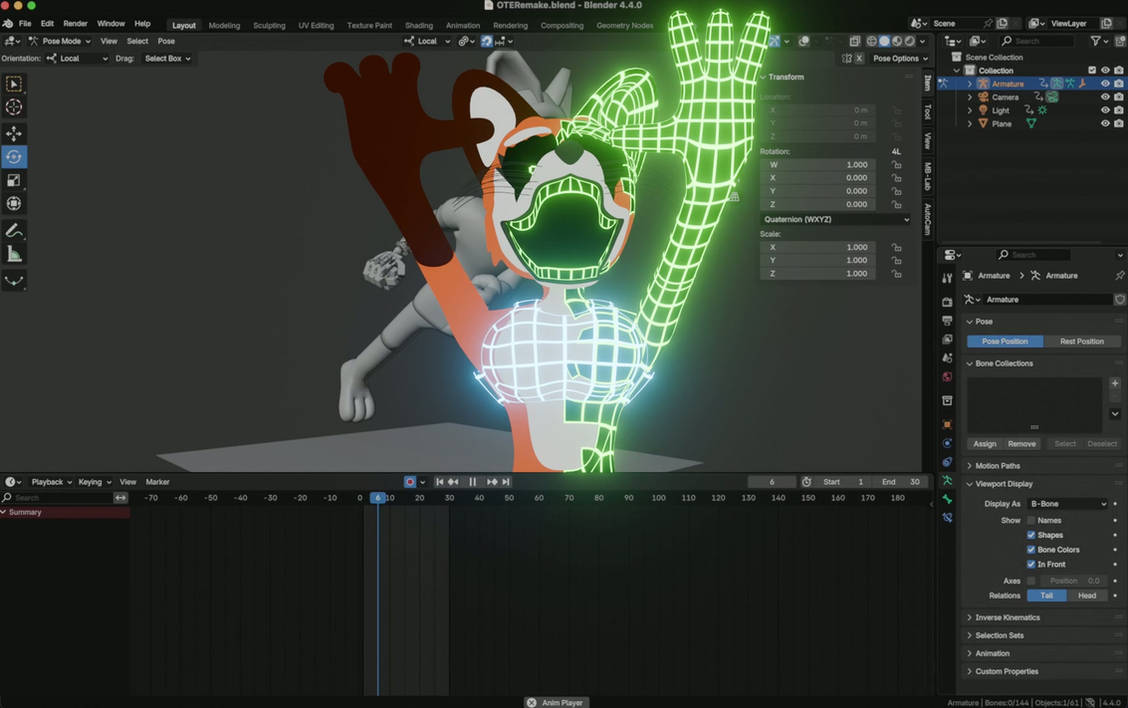
Task: Choose the Measure tool
Action: tap(14, 253)
